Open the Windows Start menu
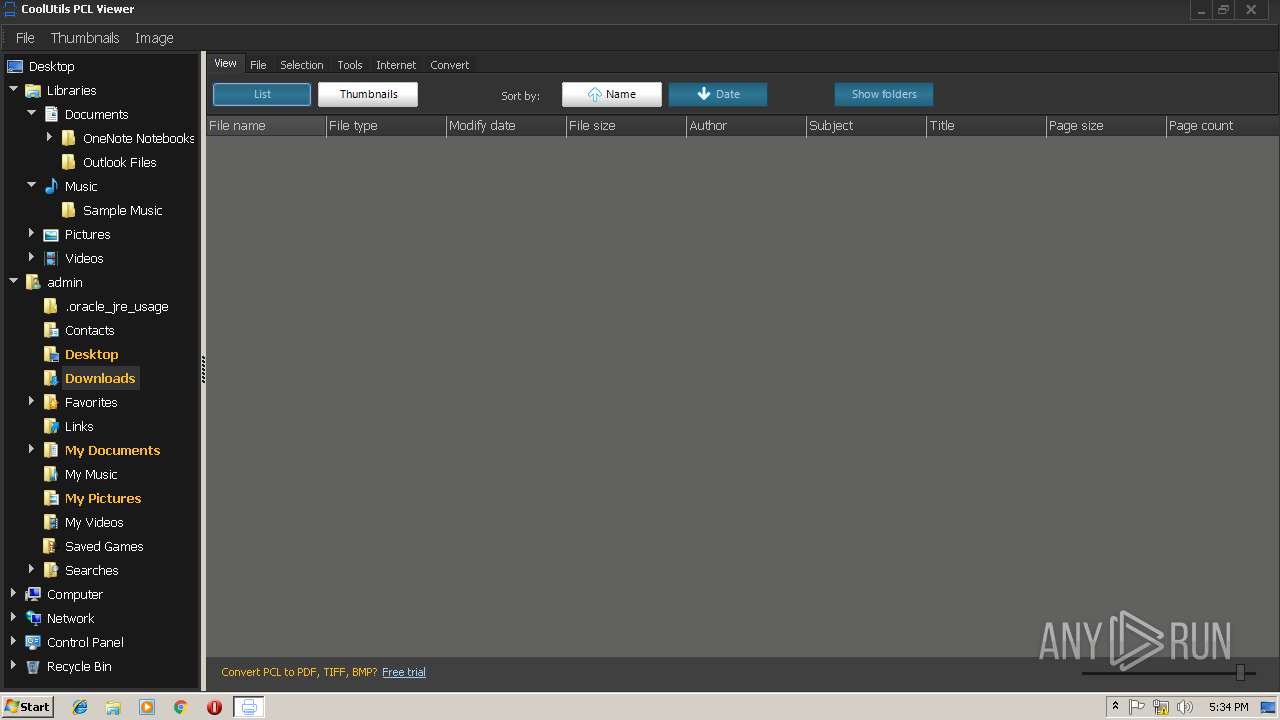 point(27,706)
